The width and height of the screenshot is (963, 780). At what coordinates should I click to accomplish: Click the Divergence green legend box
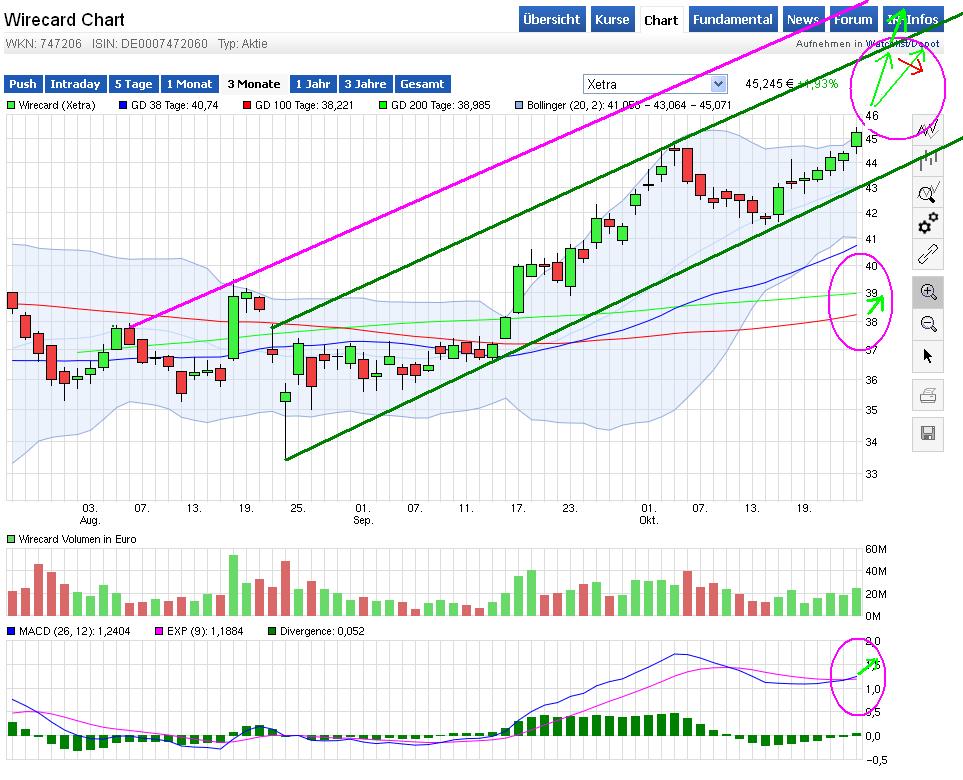point(272,631)
